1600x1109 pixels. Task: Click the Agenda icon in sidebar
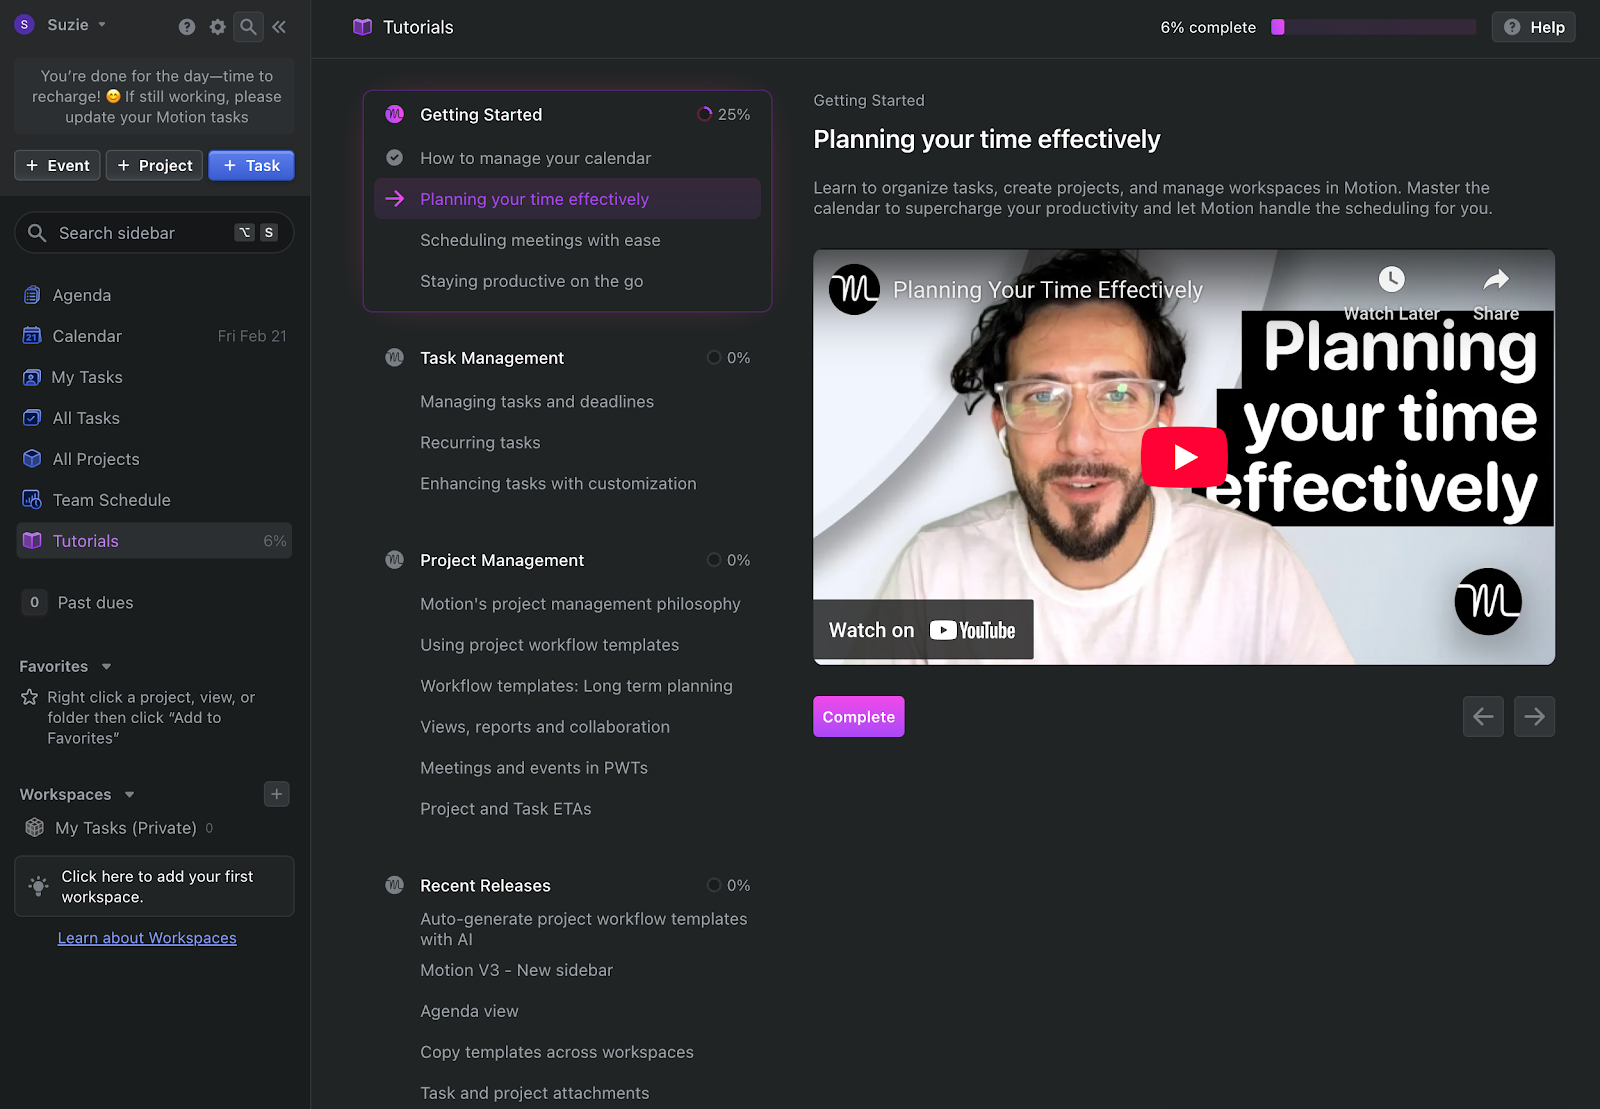(32, 295)
